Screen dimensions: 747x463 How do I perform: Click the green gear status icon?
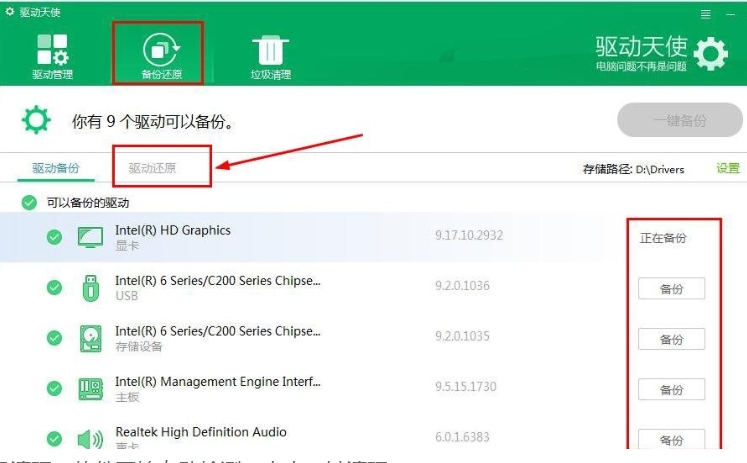[x=36, y=120]
